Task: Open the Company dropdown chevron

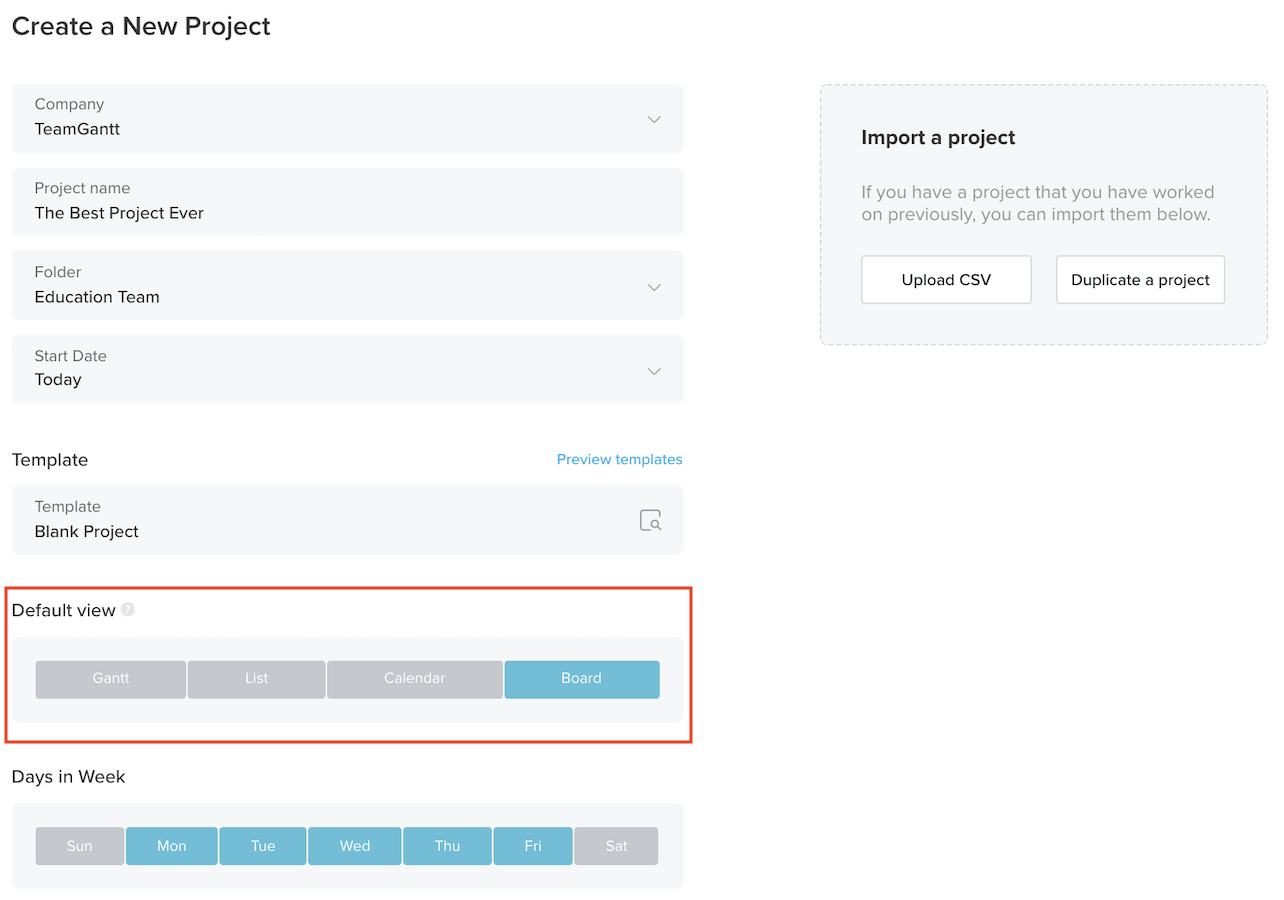Action: point(654,118)
